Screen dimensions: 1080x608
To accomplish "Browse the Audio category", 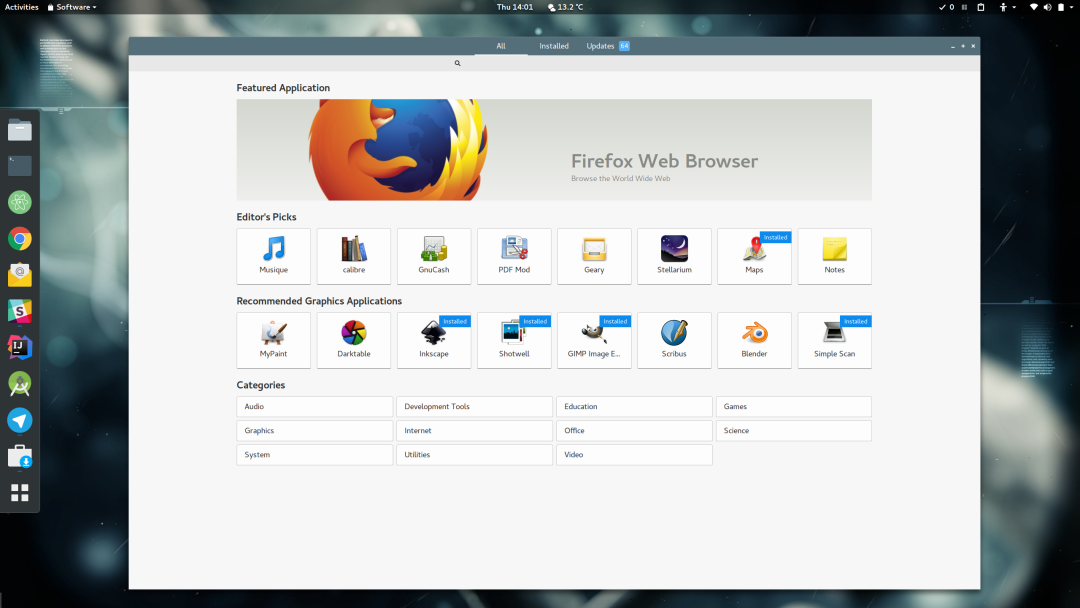I will coord(315,406).
